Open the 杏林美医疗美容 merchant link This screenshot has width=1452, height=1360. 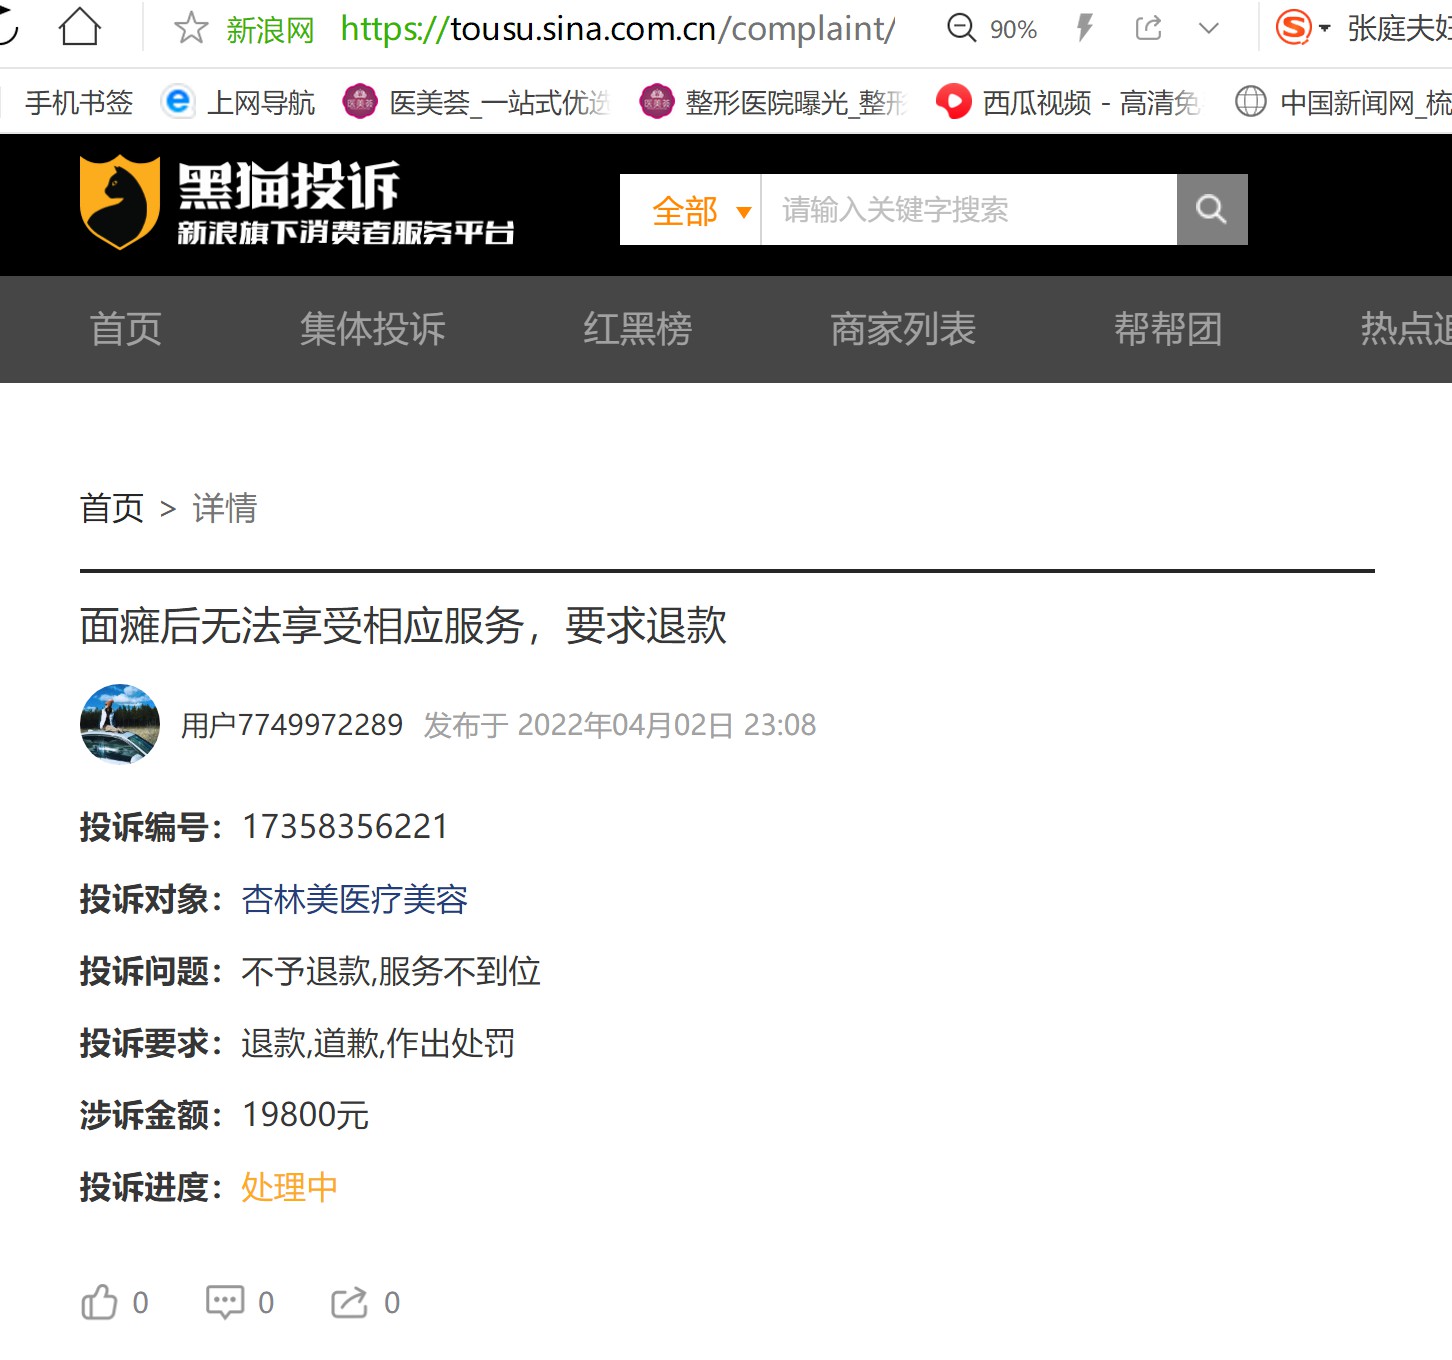pyautogui.click(x=355, y=899)
